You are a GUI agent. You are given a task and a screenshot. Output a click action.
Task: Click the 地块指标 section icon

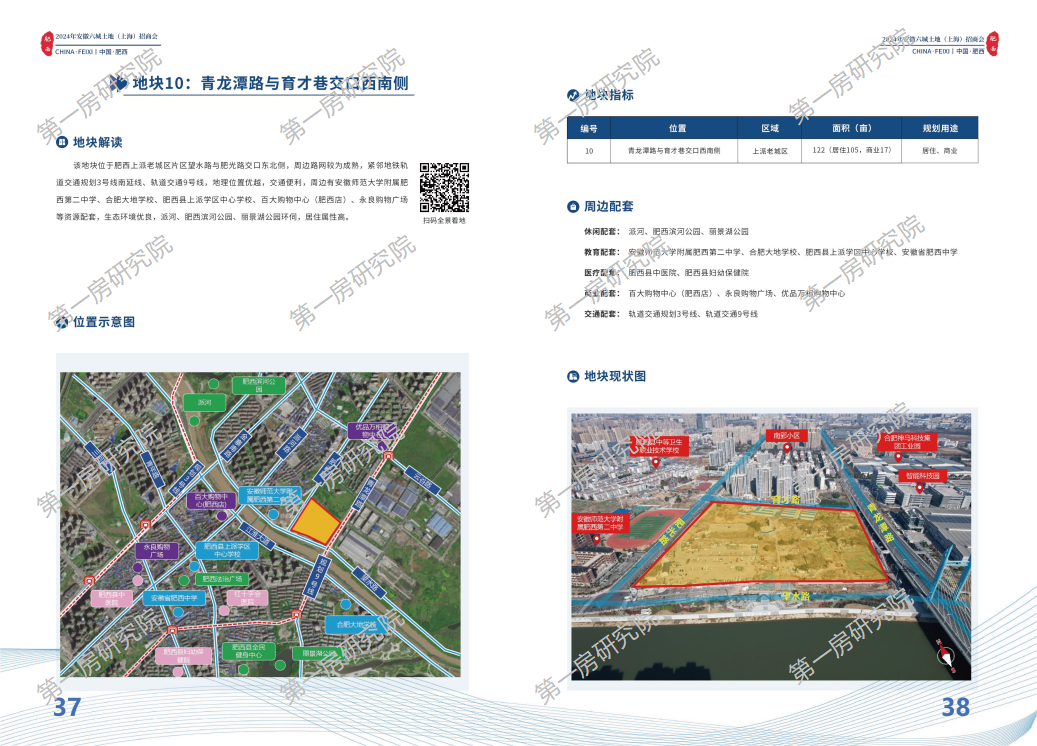(x=573, y=95)
